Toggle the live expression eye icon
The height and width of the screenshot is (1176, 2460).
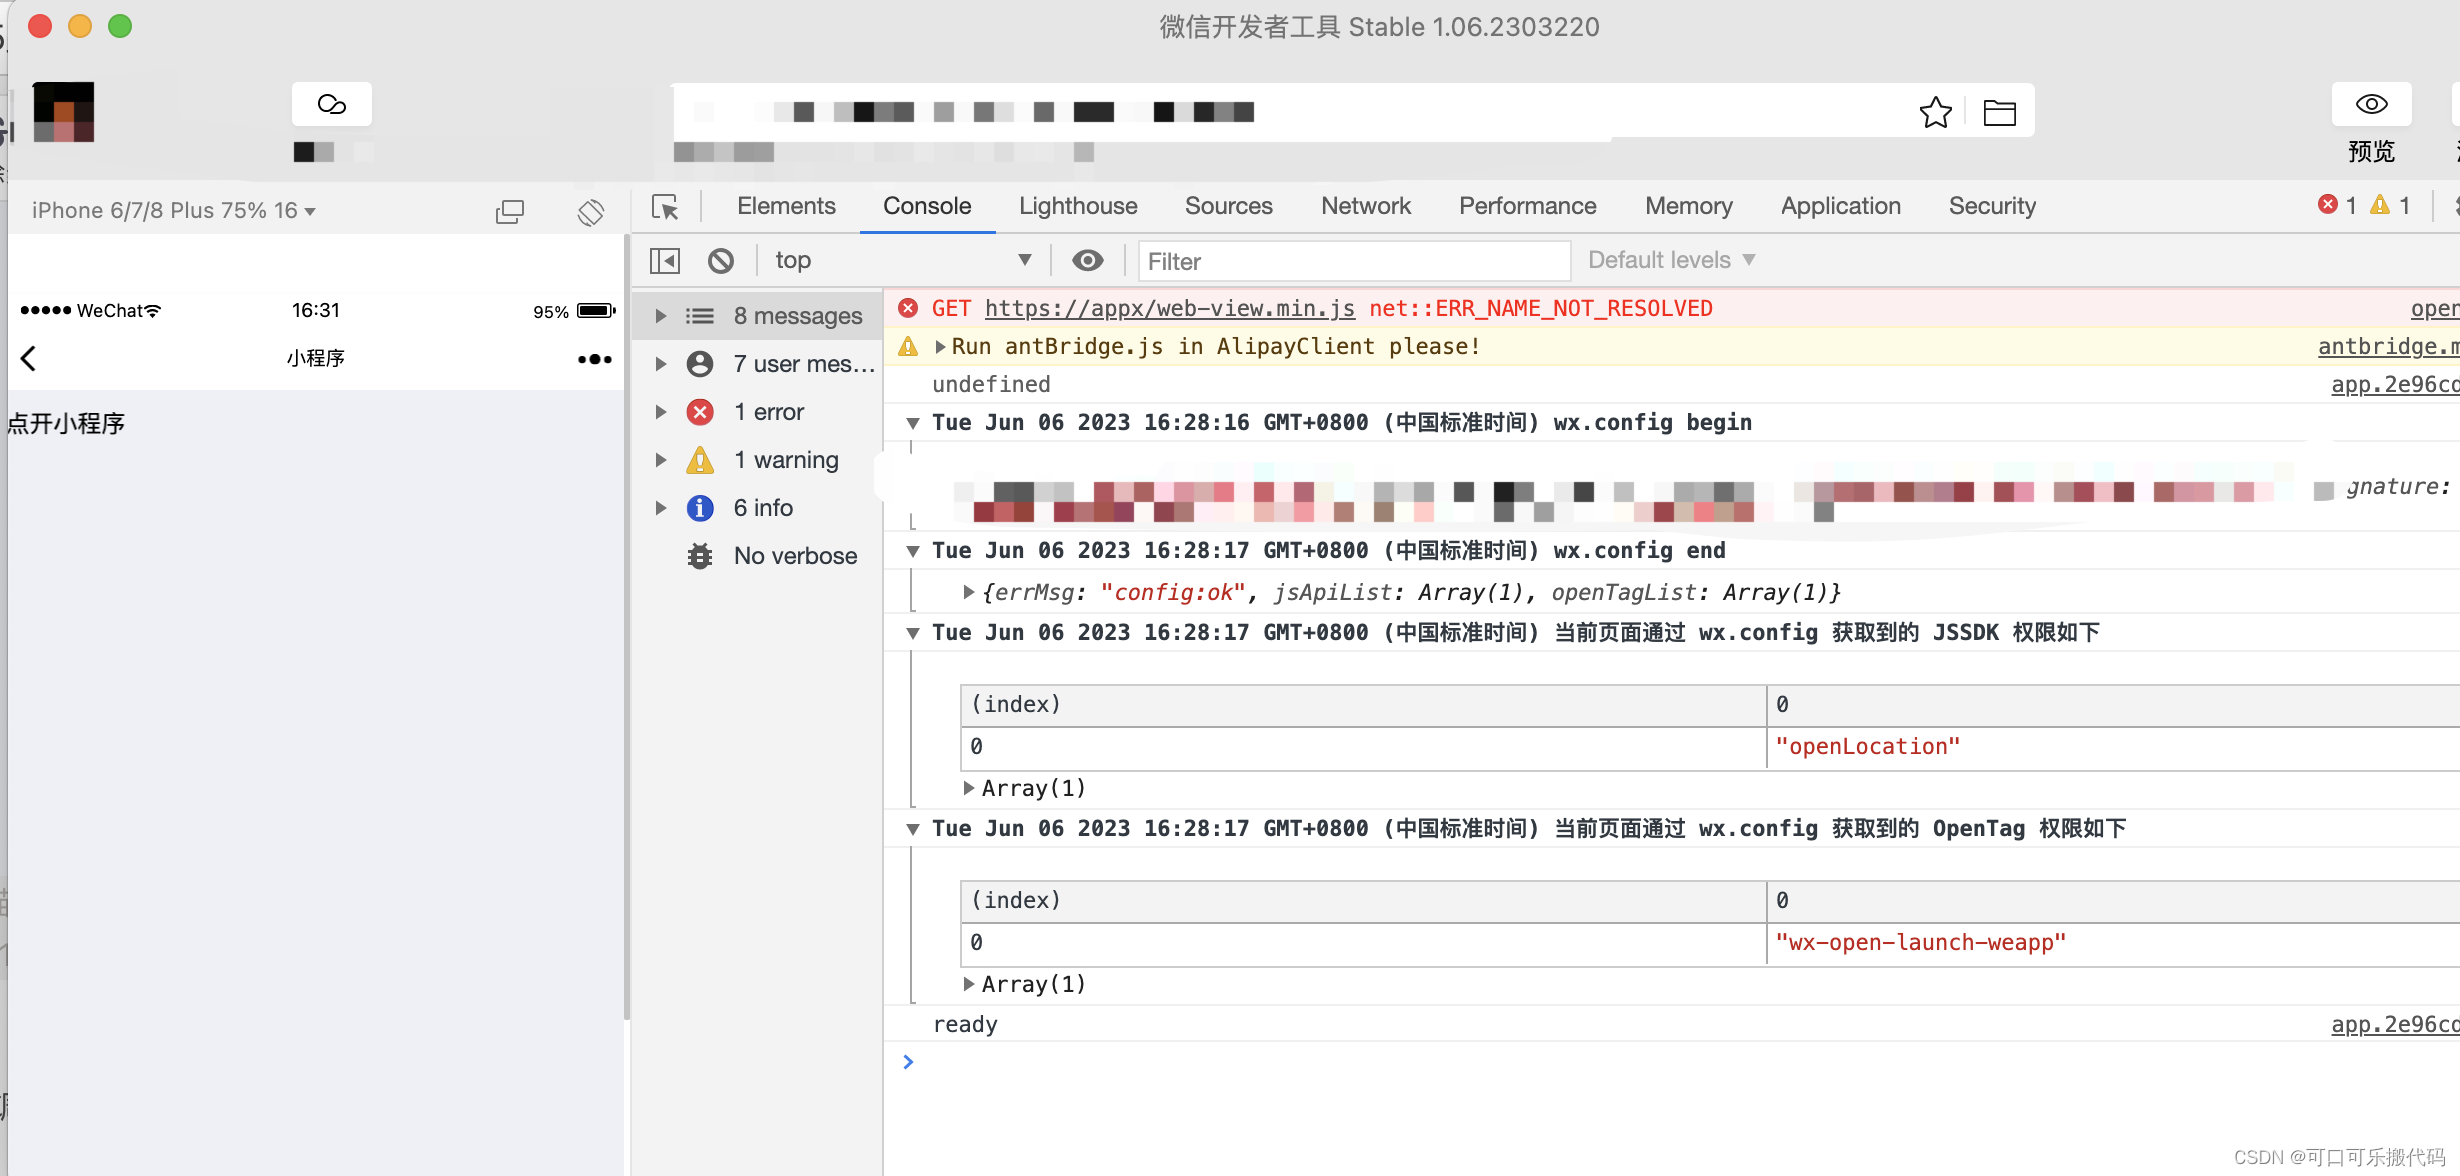(1088, 260)
